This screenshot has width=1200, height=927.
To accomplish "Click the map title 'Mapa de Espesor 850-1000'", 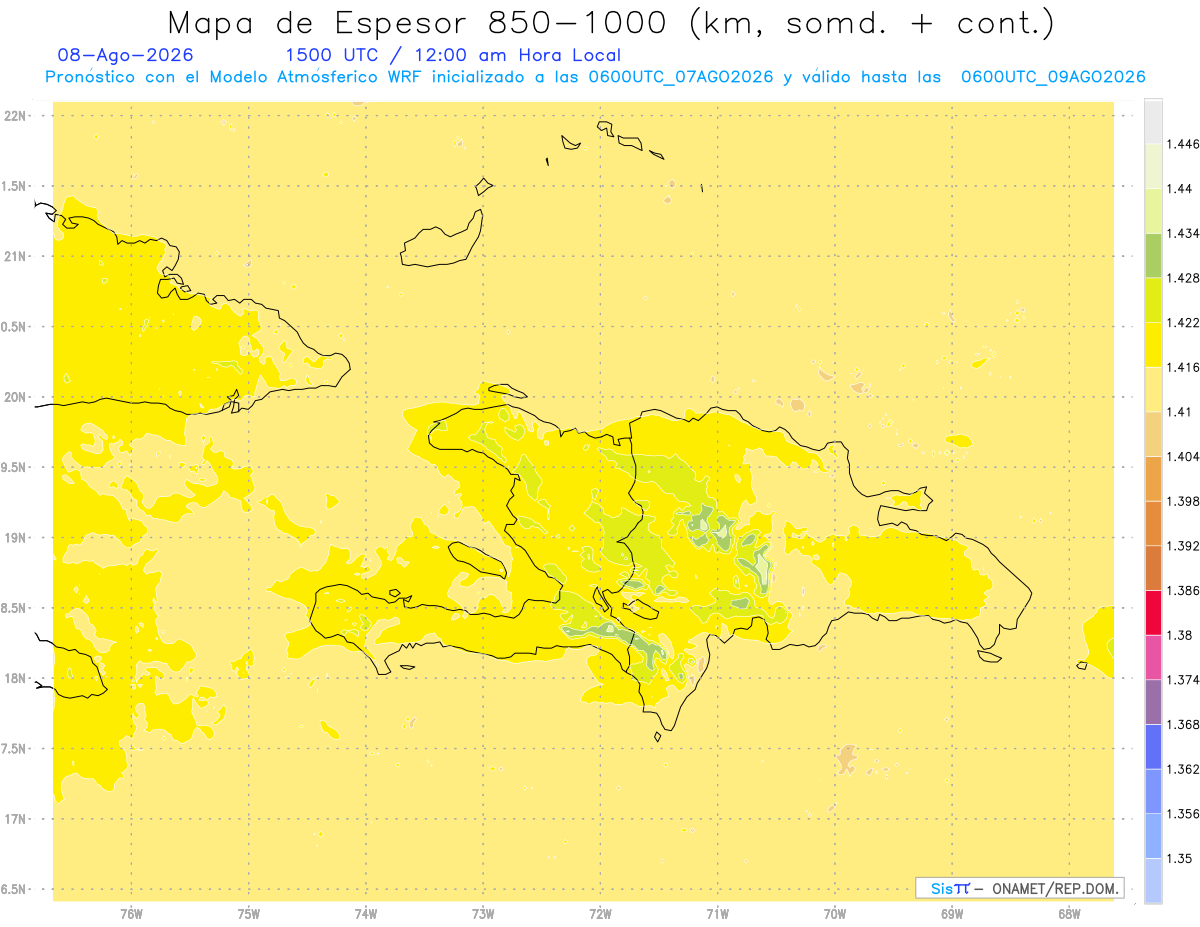I will pyautogui.click(x=421, y=22).
